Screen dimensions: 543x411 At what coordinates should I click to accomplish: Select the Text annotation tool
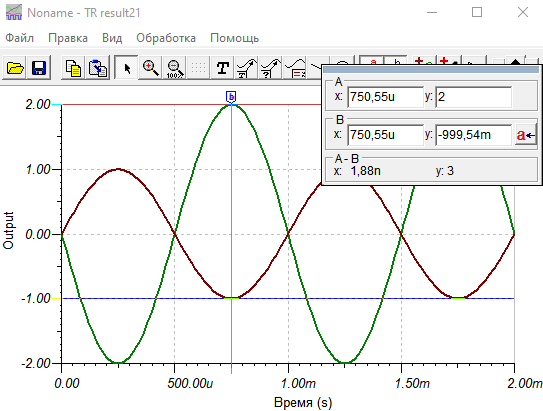[223, 68]
